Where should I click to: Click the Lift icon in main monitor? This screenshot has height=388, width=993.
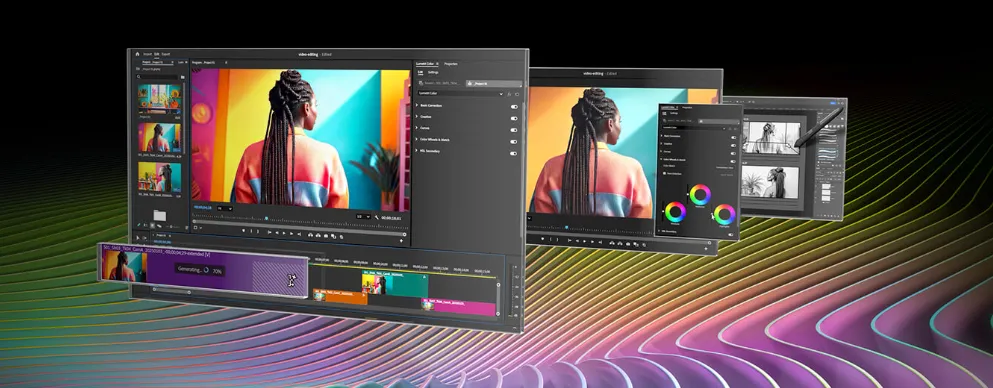tap(310, 235)
